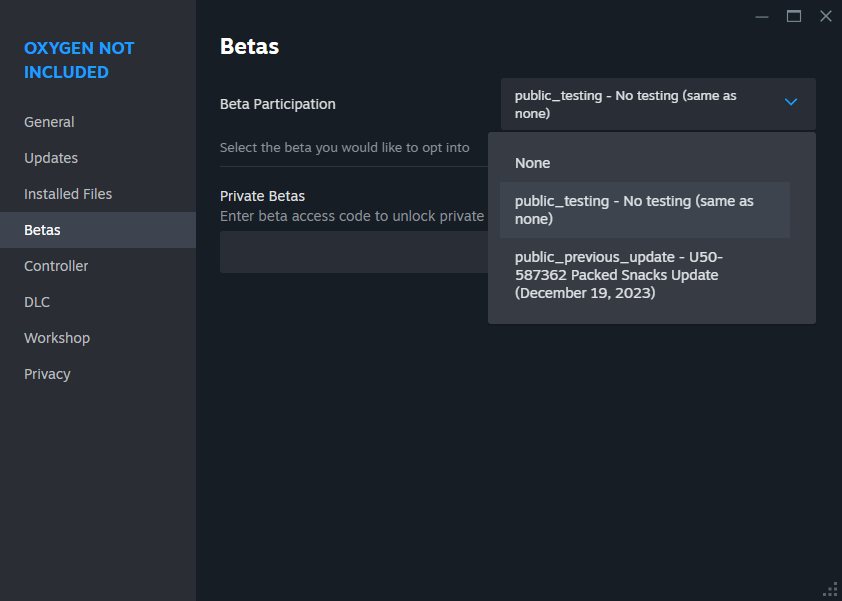Switch to the Updates section
The height and width of the screenshot is (601, 842).
(51, 158)
